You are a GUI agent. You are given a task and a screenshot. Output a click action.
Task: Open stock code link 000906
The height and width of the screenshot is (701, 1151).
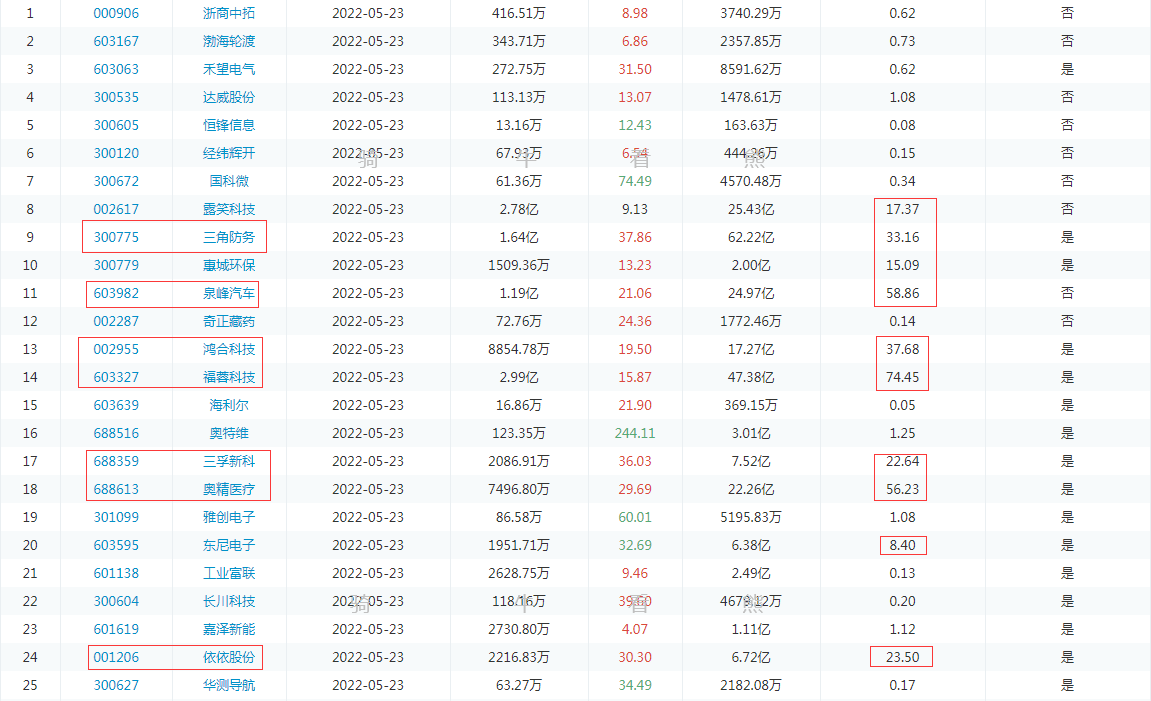[116, 13]
